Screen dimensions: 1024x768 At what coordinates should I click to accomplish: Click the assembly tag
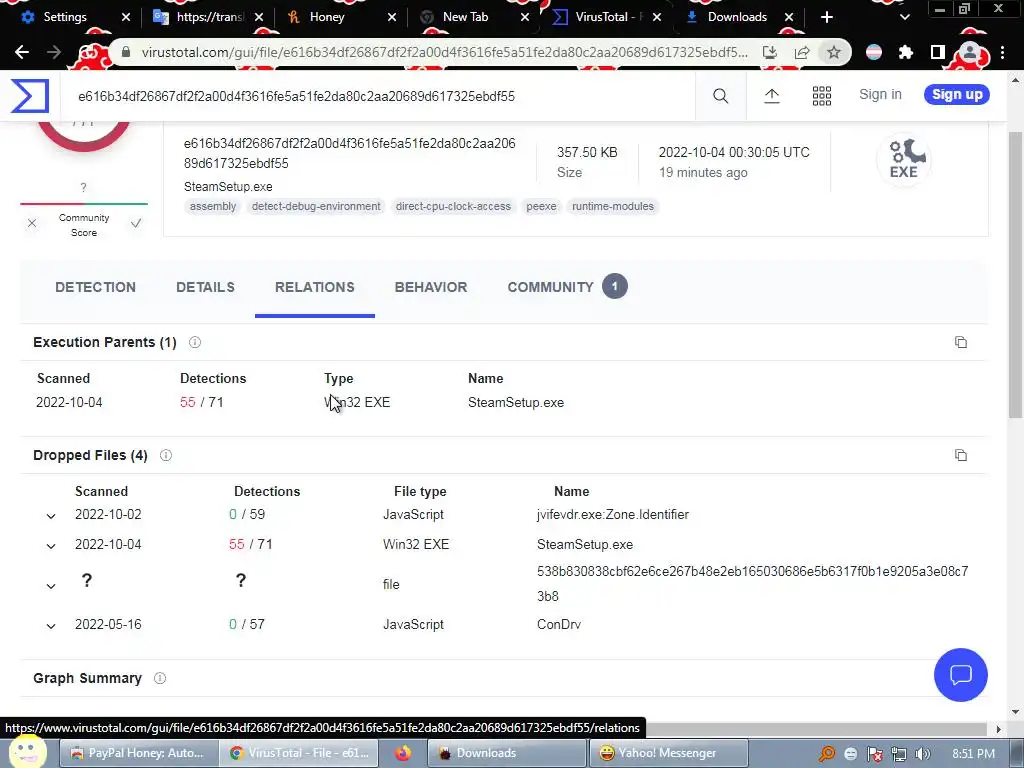point(213,206)
